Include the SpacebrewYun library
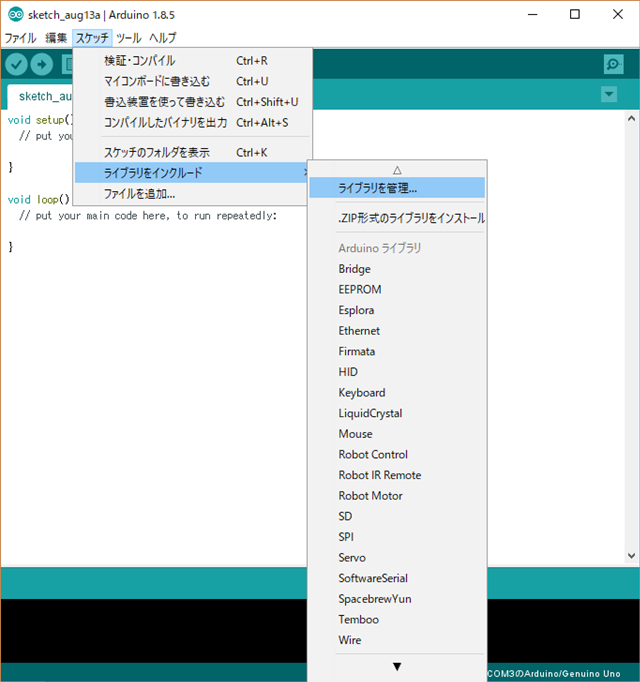Viewport: 640px width, 682px height. point(397,599)
